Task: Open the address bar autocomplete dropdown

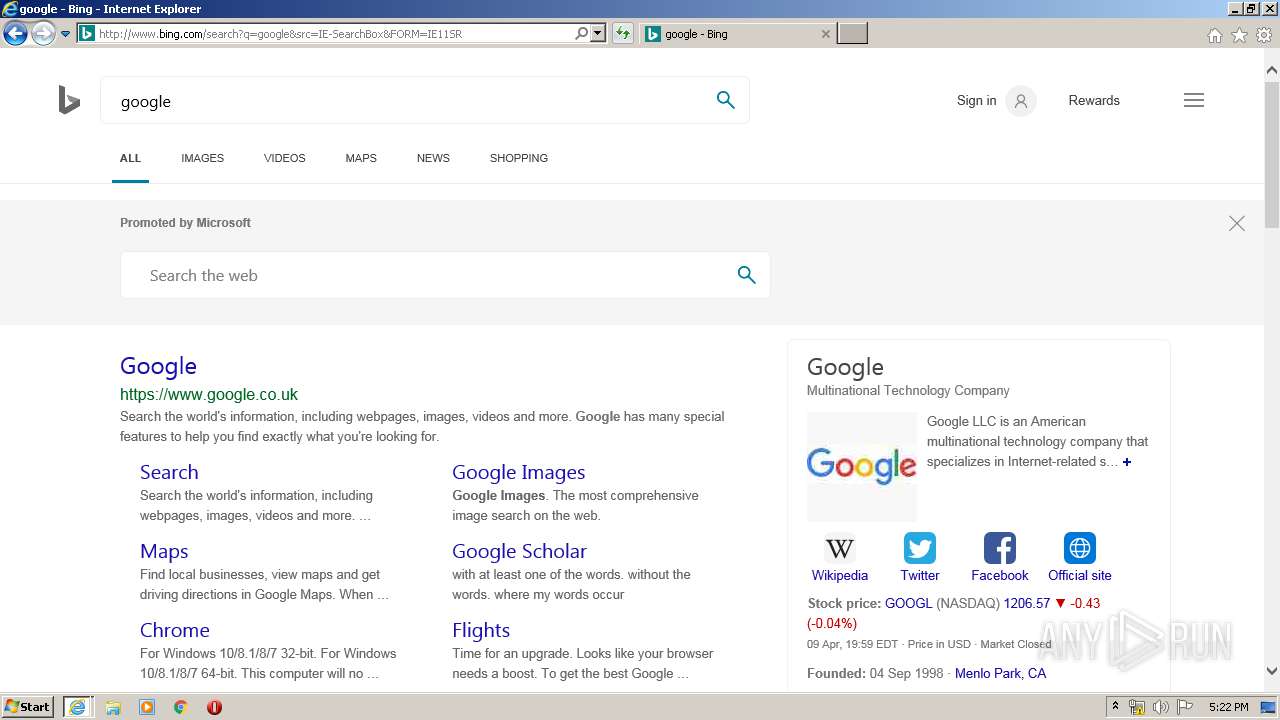Action: 598,34
